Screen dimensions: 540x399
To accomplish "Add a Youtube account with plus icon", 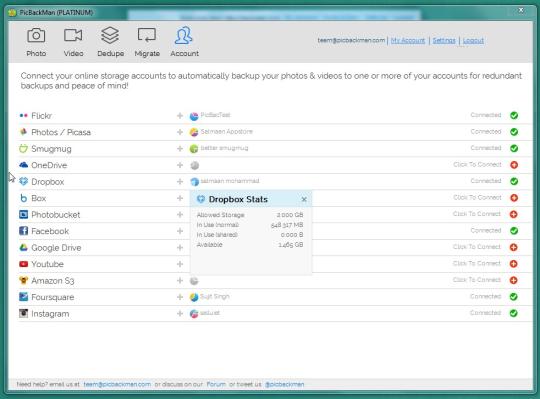I will point(180,264).
